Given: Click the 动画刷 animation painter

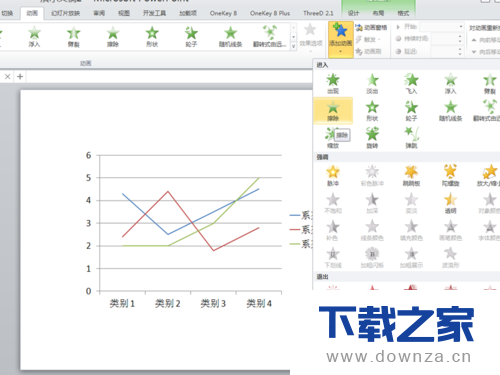Looking at the screenshot, I should click(x=368, y=51).
